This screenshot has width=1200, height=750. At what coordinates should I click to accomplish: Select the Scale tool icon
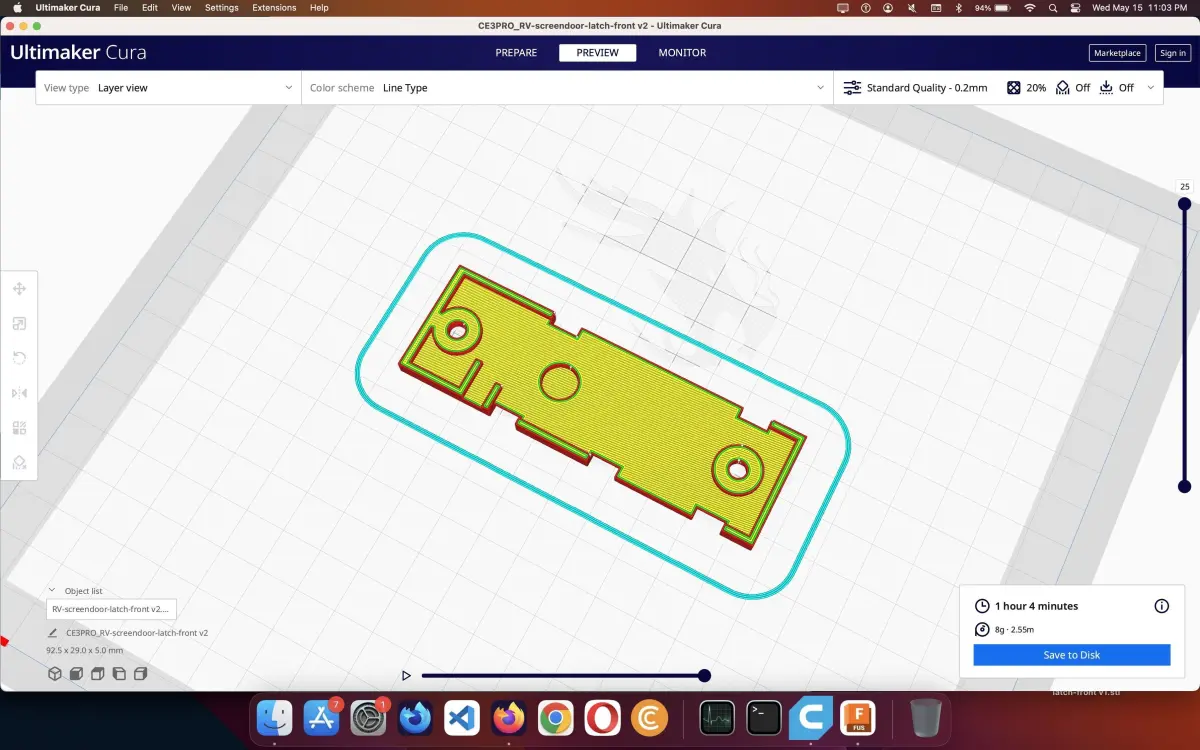[19, 324]
